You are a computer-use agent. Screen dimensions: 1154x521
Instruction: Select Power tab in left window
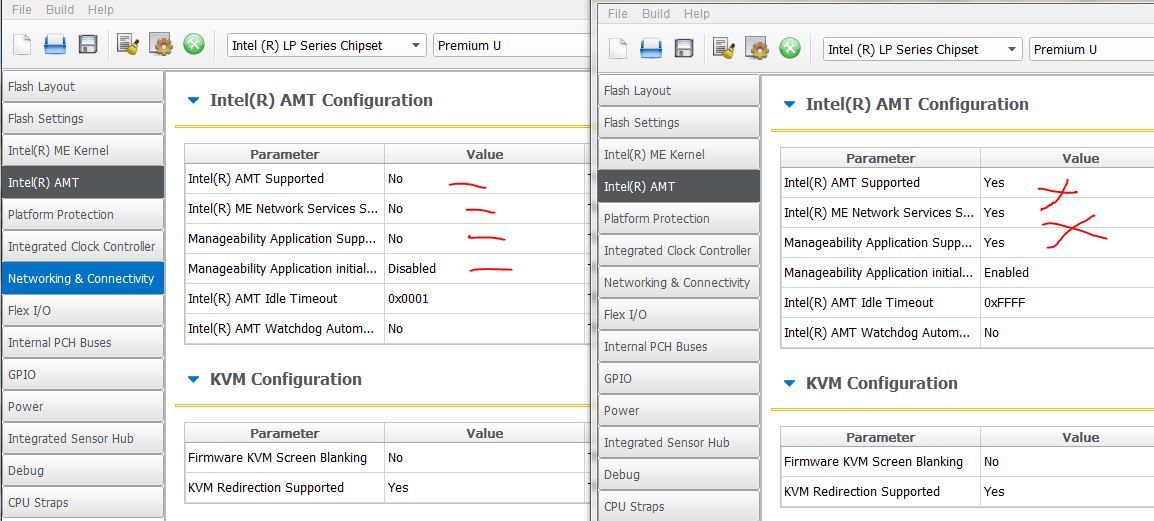click(82, 406)
